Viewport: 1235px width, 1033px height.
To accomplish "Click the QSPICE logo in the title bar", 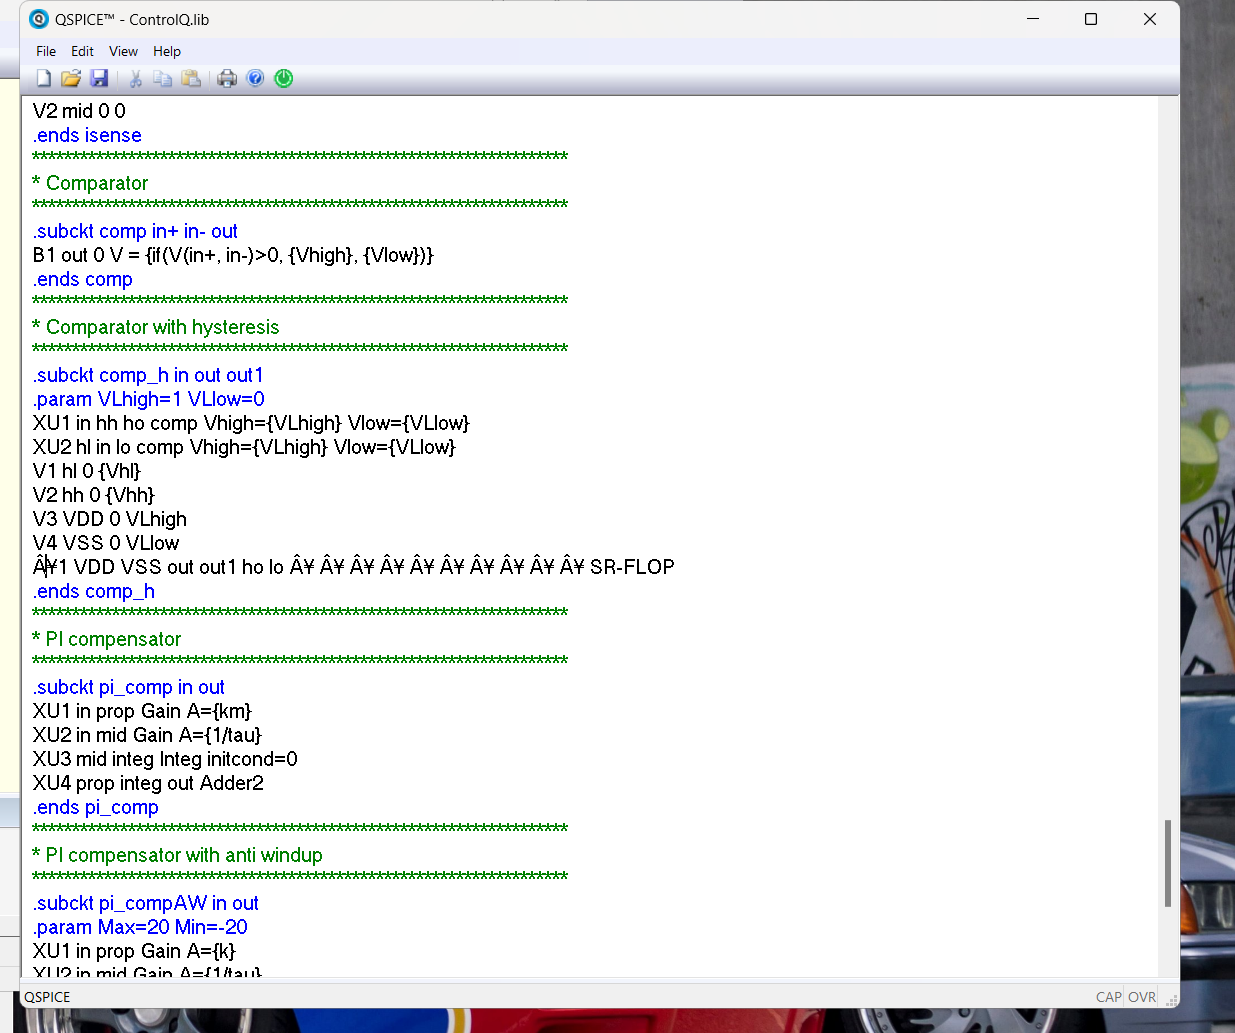I will pos(39,19).
